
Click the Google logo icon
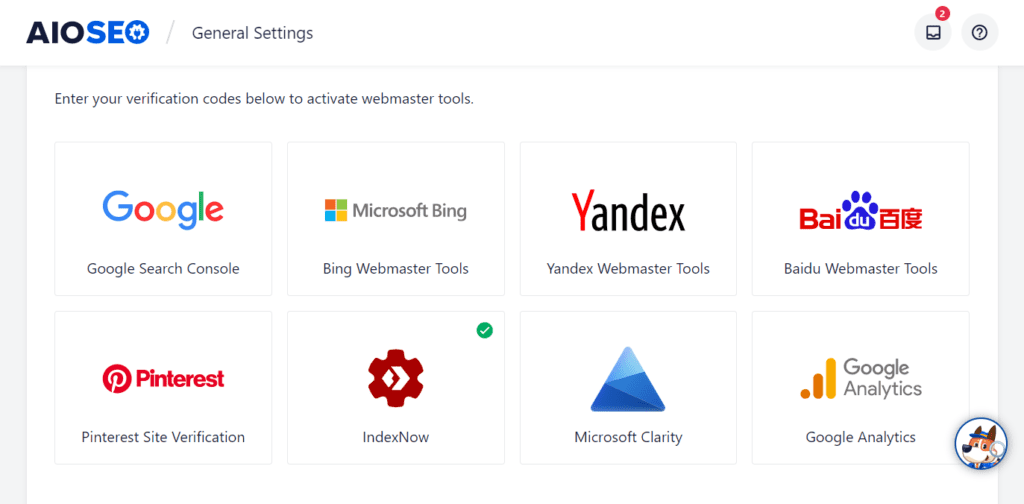pos(163,208)
